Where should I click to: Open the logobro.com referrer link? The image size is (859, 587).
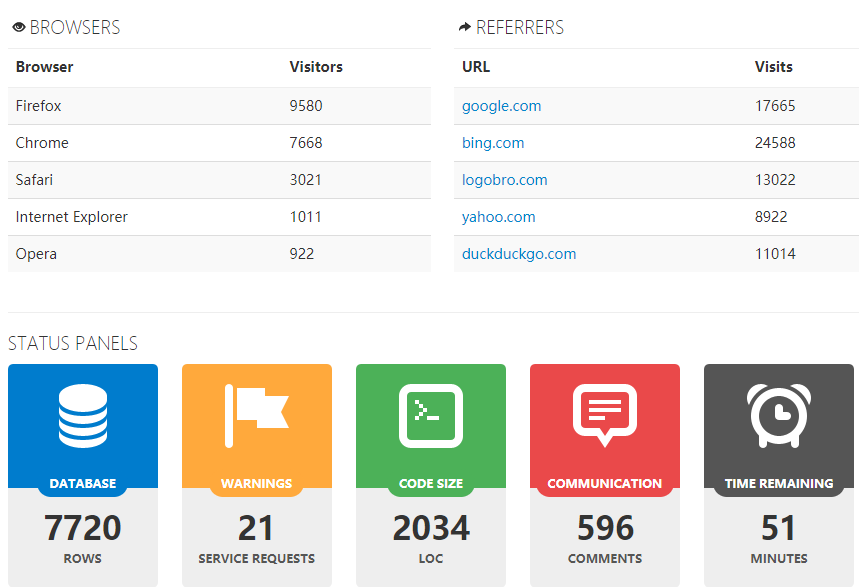505,180
